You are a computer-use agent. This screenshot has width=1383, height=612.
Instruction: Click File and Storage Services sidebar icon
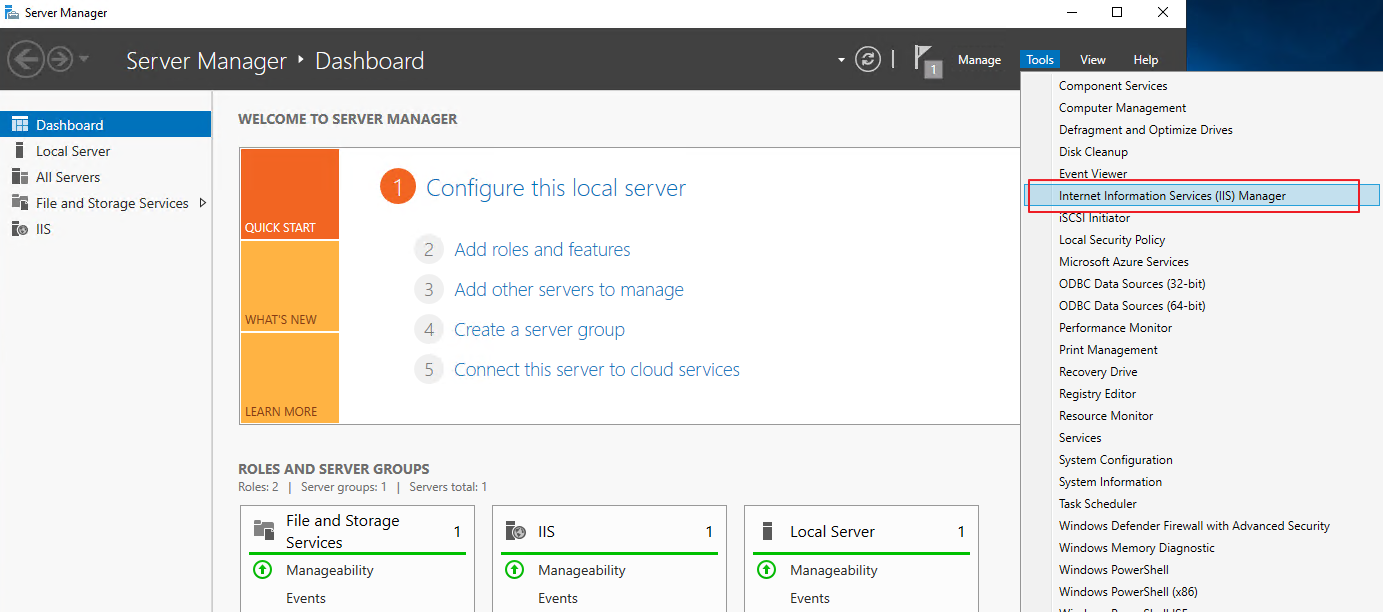pos(20,202)
